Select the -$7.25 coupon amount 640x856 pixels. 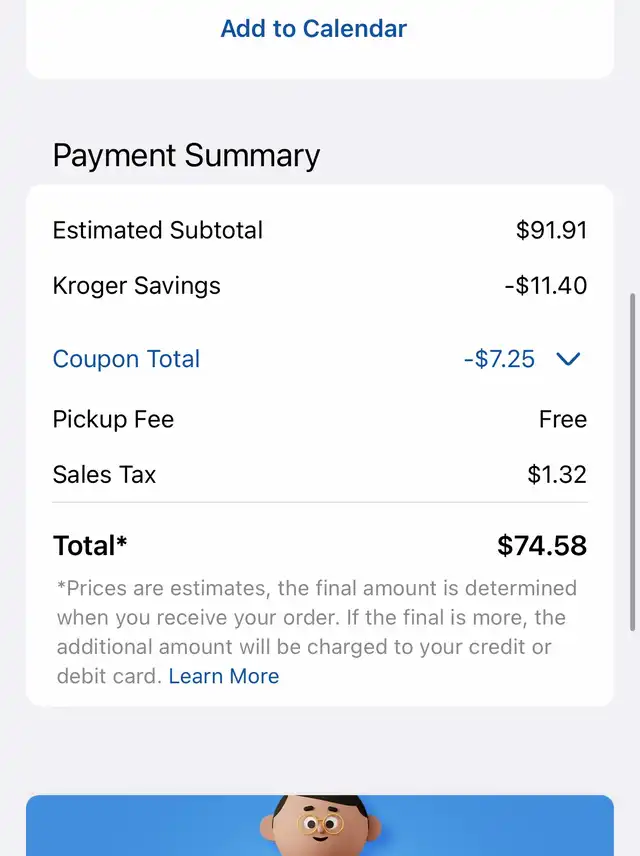pyautogui.click(x=499, y=359)
